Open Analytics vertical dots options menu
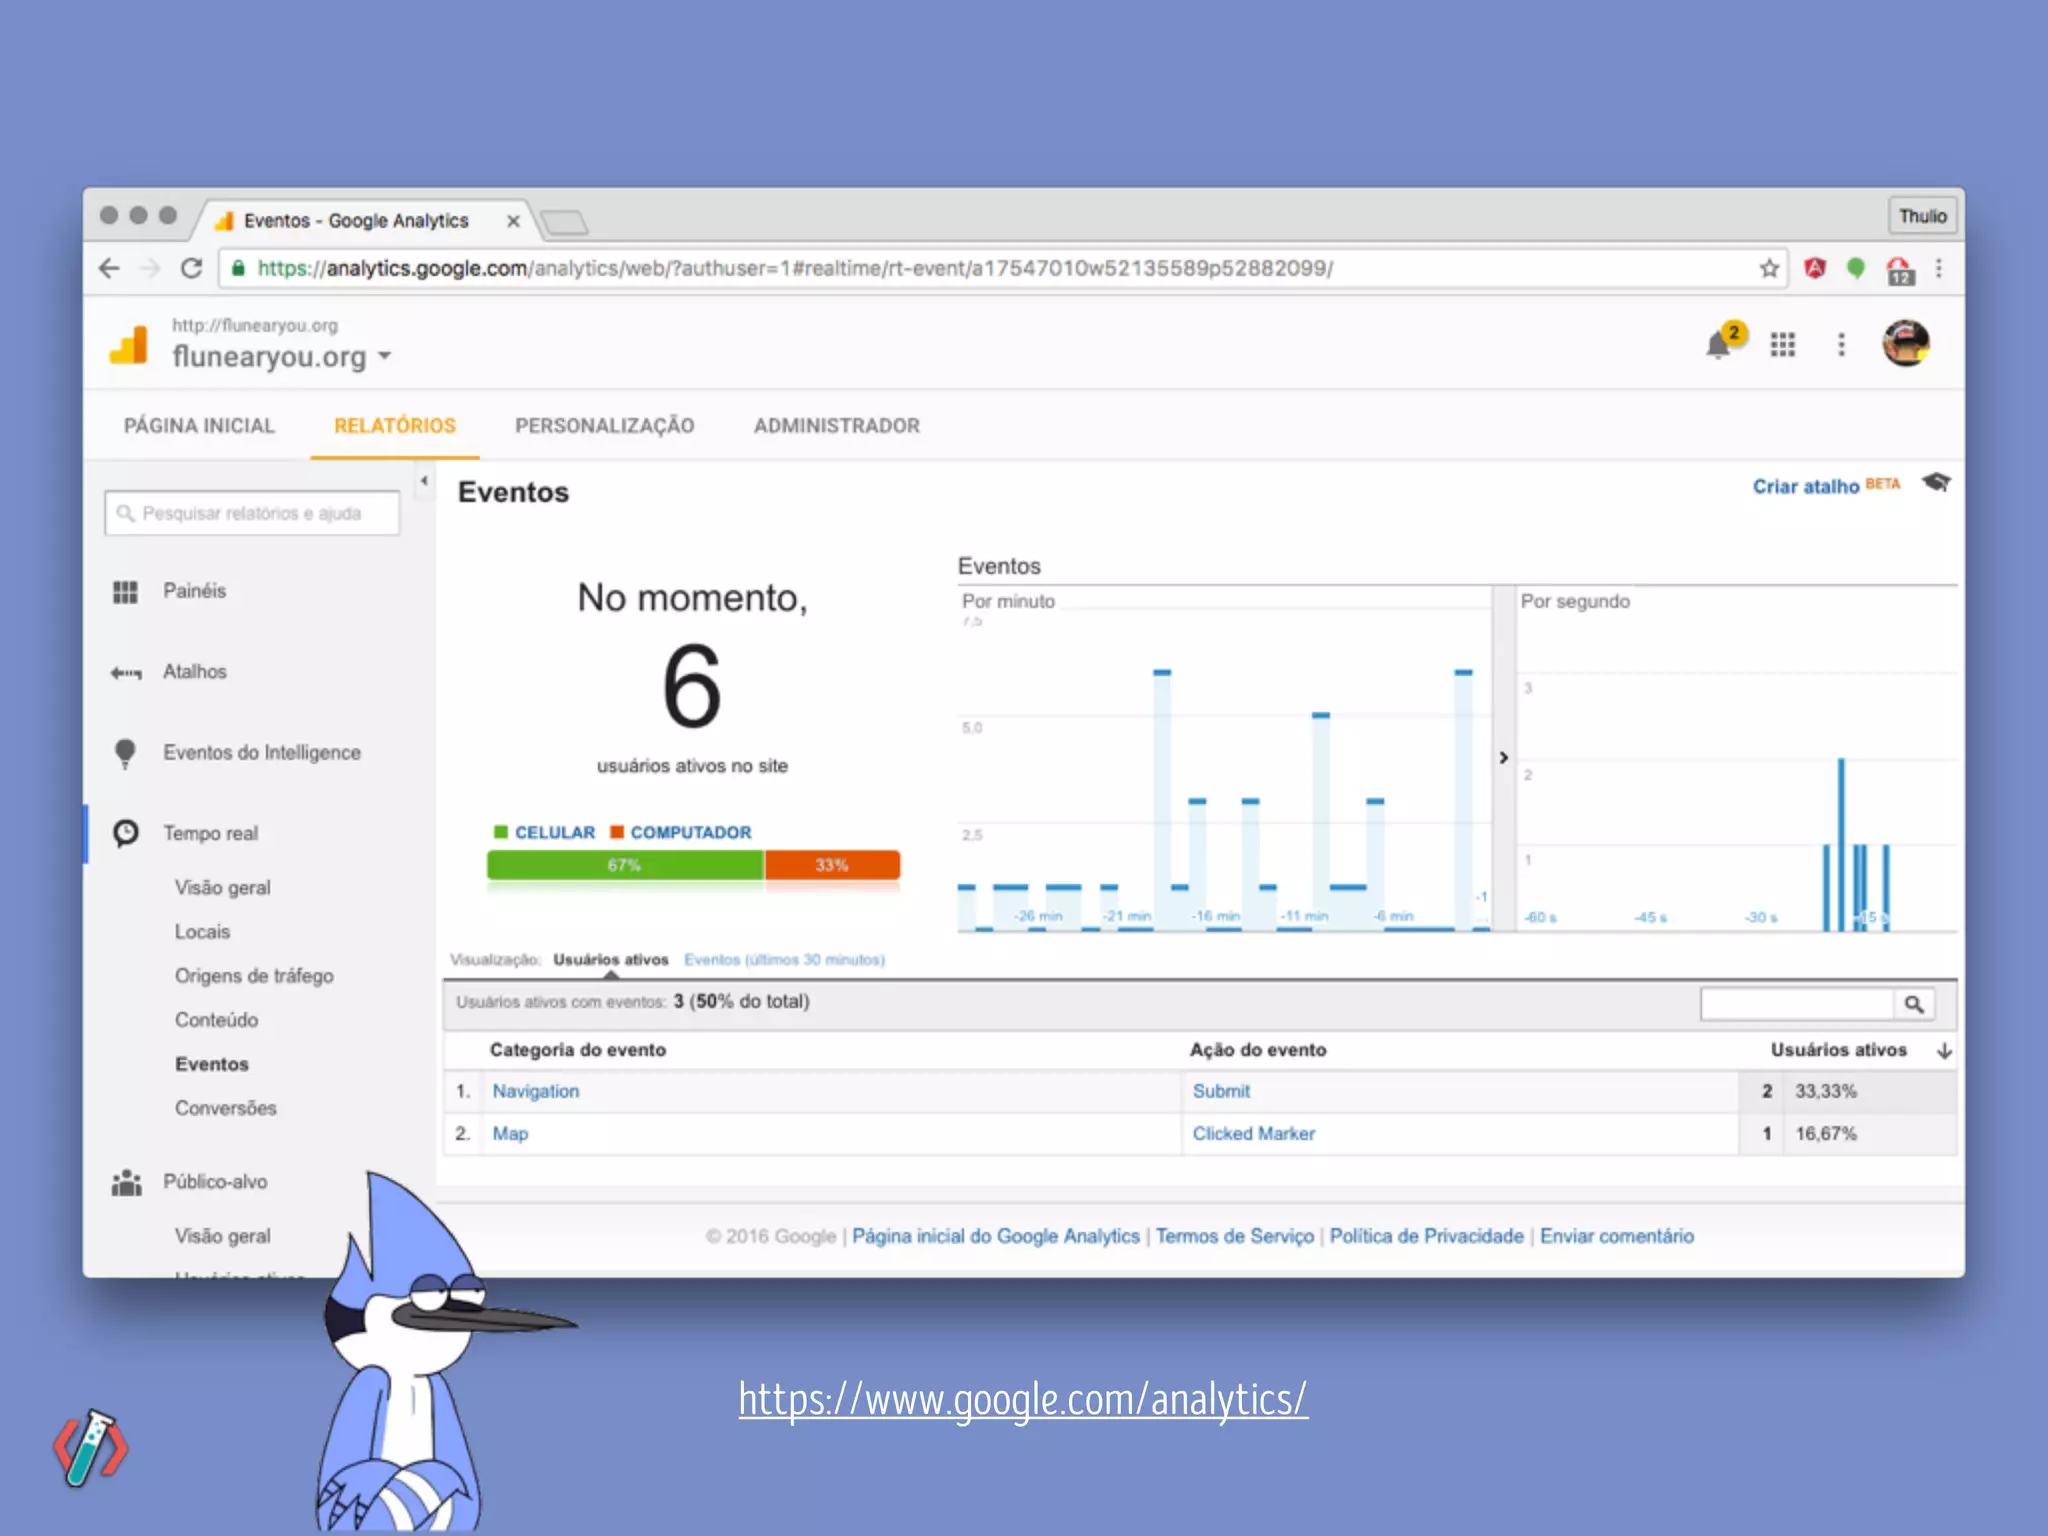Viewport: 2048px width, 1536px height. point(1841,345)
